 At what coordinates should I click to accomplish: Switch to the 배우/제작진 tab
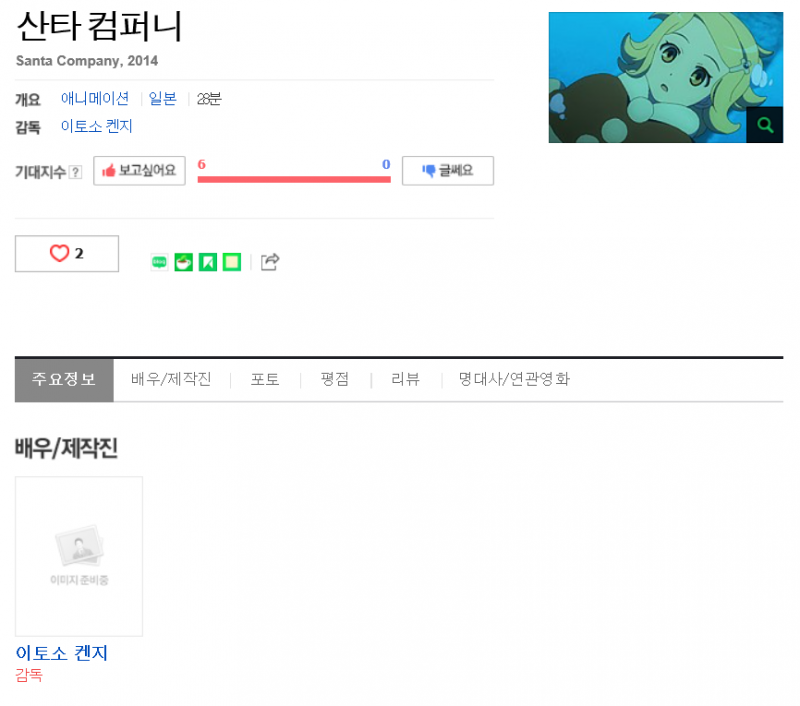coord(171,380)
